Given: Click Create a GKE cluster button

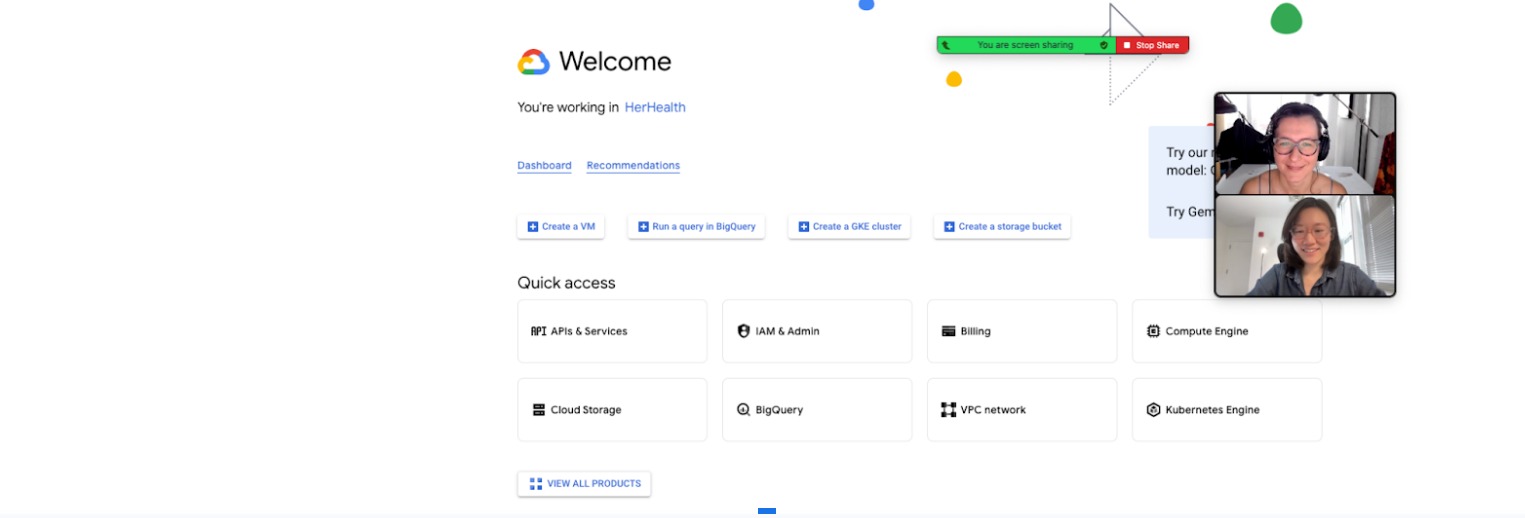Looking at the screenshot, I should pyautogui.click(x=849, y=227).
